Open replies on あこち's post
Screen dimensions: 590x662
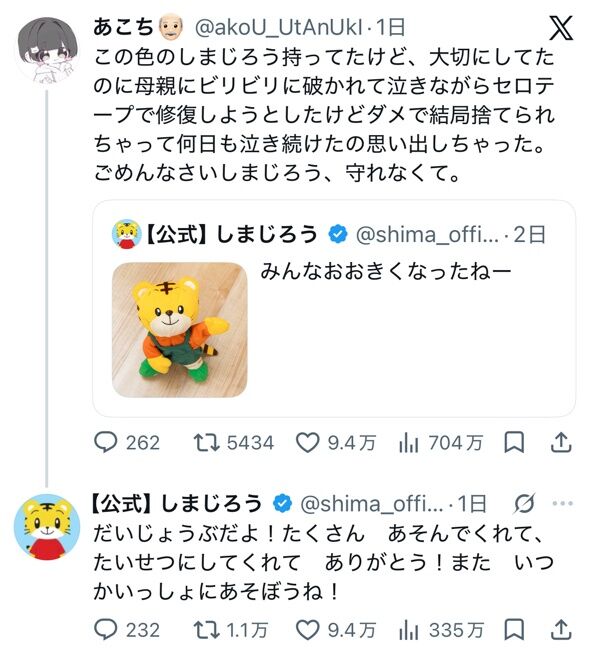pos(126,443)
